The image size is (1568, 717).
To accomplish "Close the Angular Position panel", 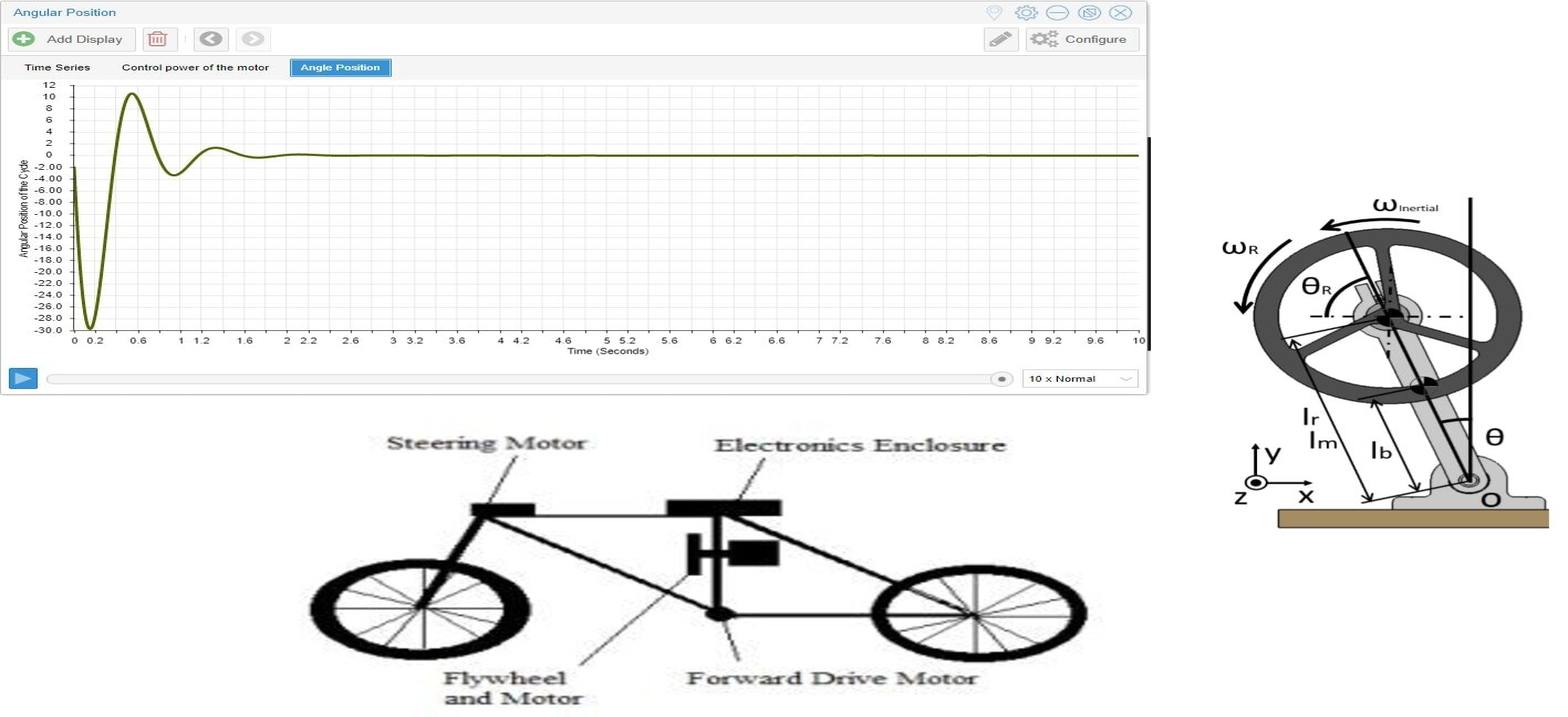I will pos(1120,13).
